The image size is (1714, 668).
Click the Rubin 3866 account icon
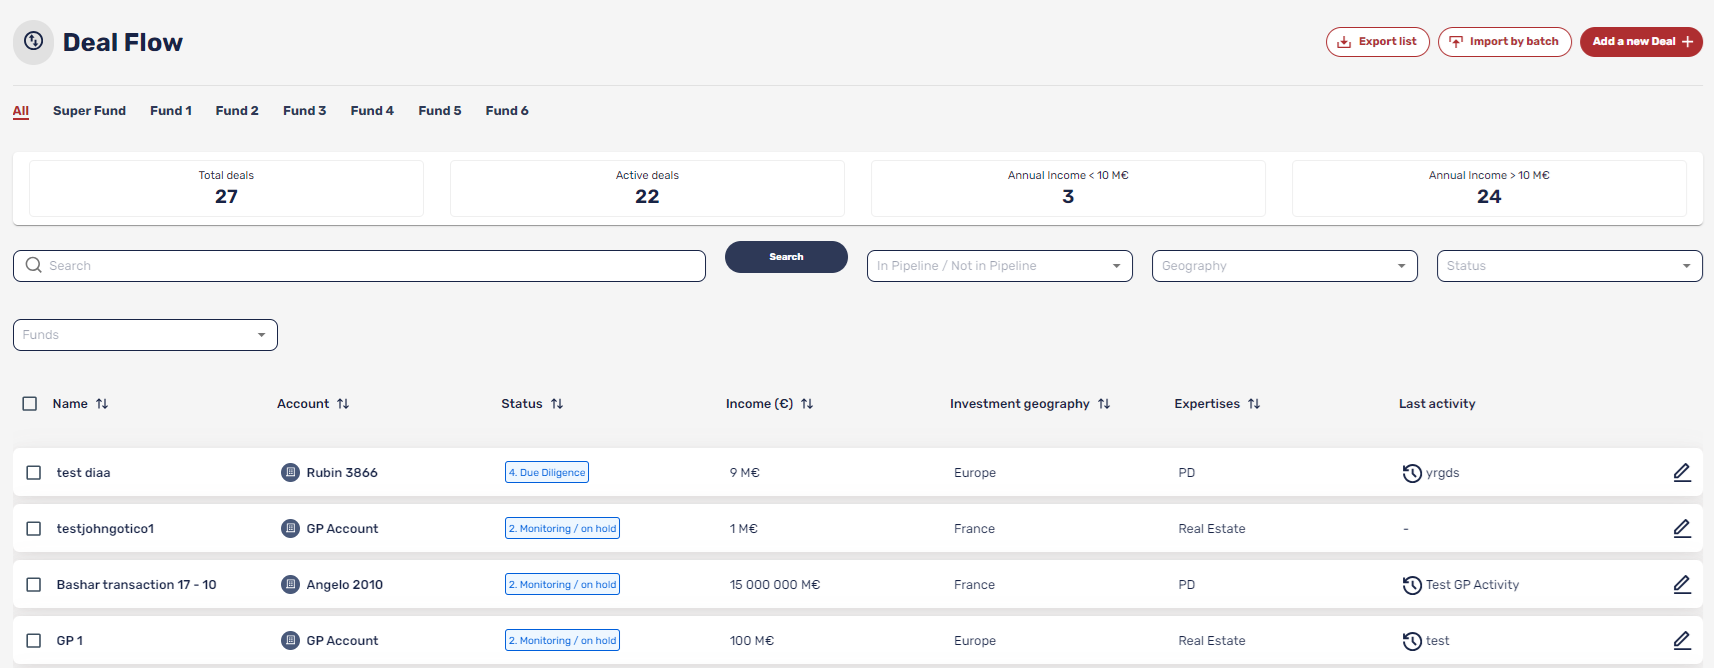[x=290, y=472]
